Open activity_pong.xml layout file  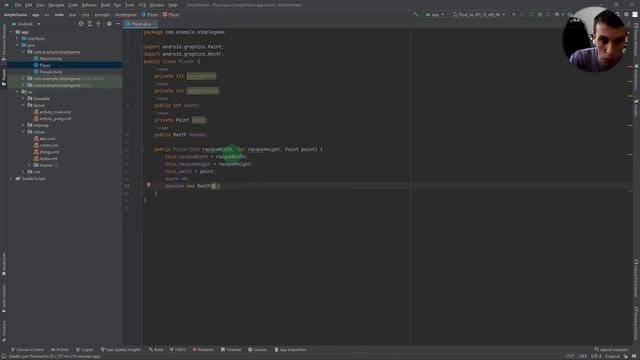point(52,119)
